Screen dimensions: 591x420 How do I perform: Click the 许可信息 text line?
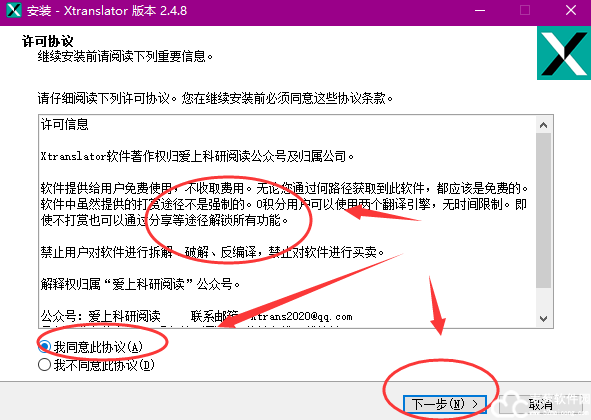(64, 124)
